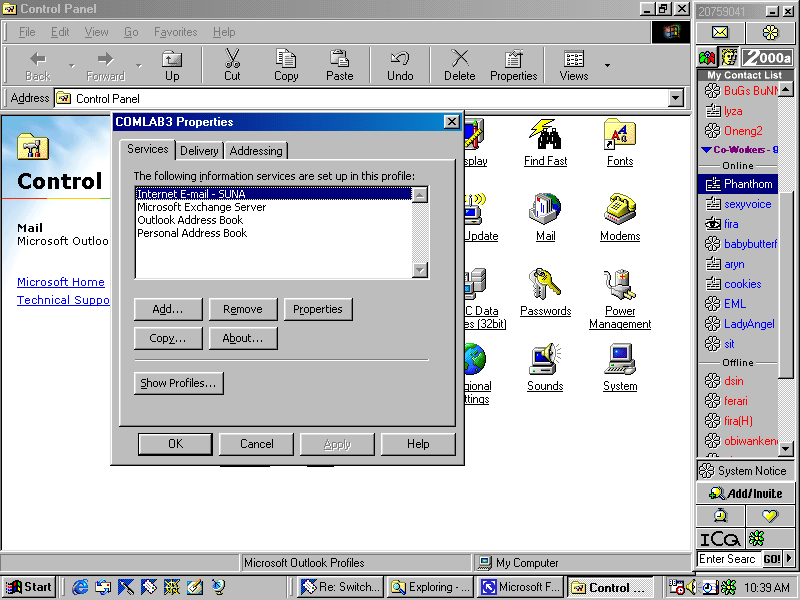
Task: Click the About... button
Action: tap(243, 338)
